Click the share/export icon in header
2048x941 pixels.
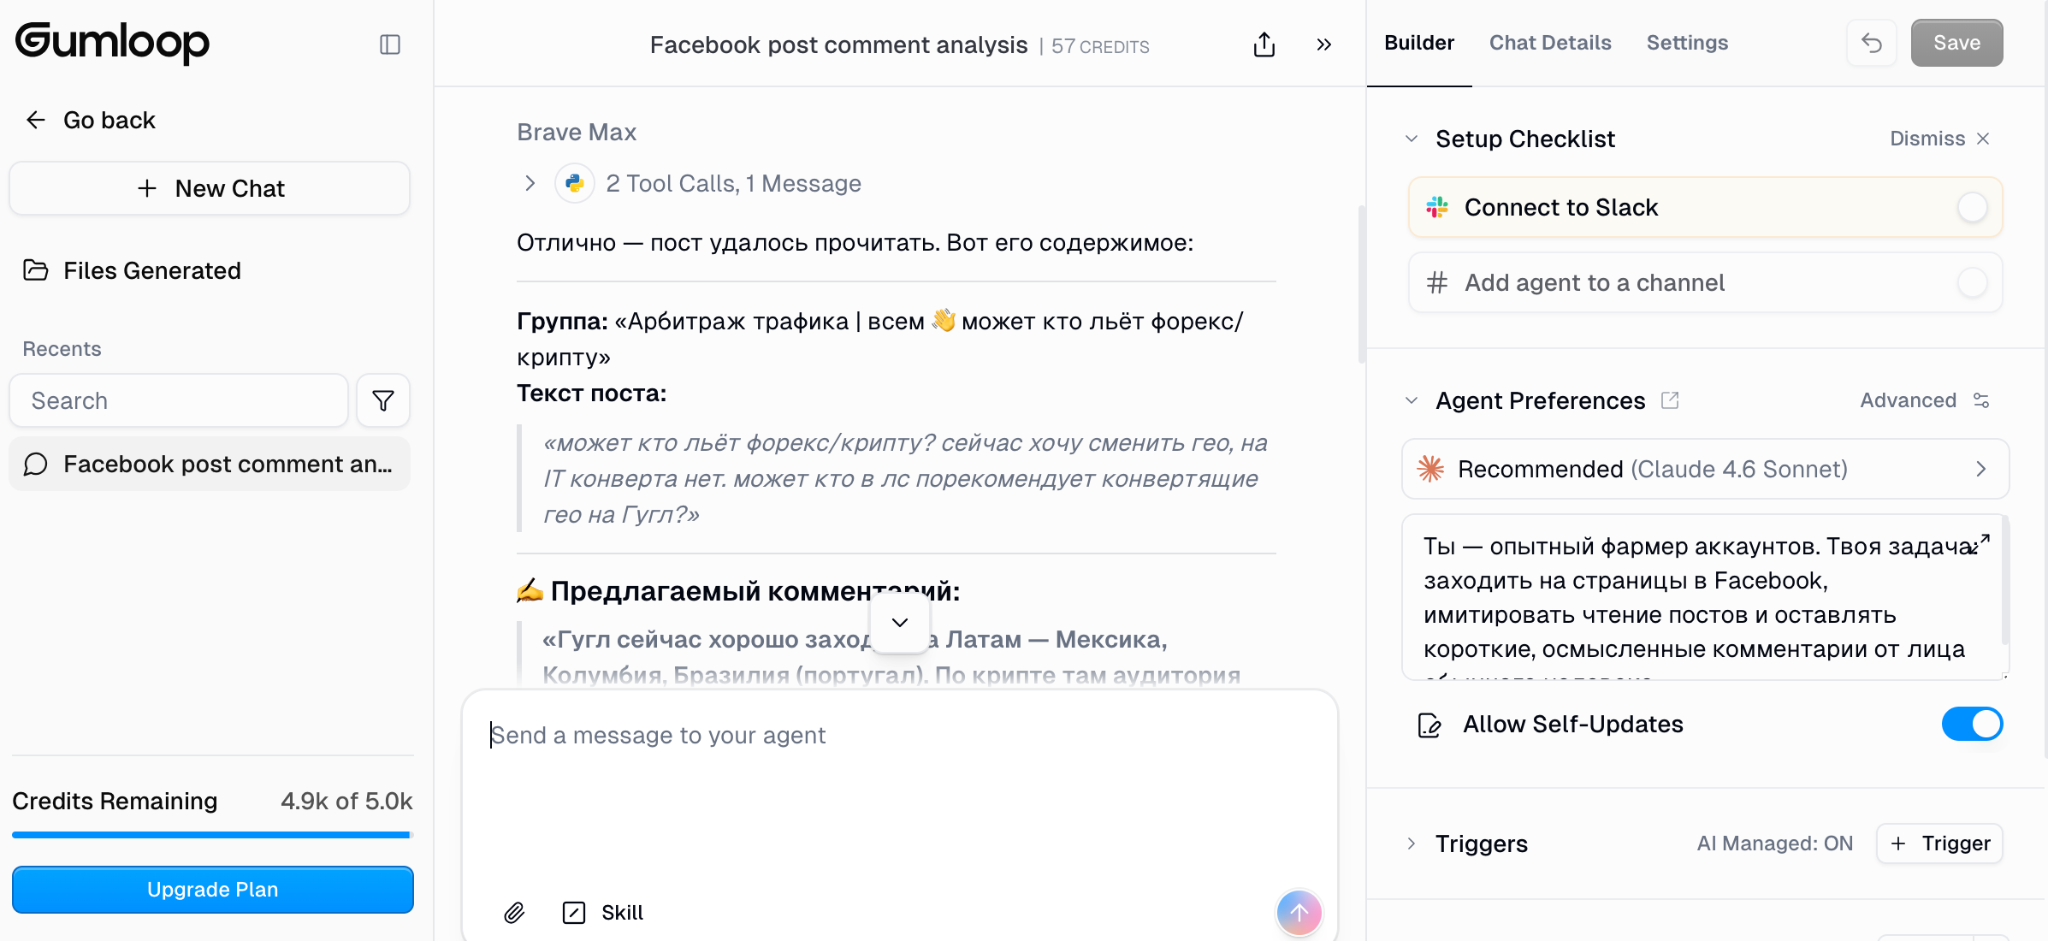(x=1264, y=45)
